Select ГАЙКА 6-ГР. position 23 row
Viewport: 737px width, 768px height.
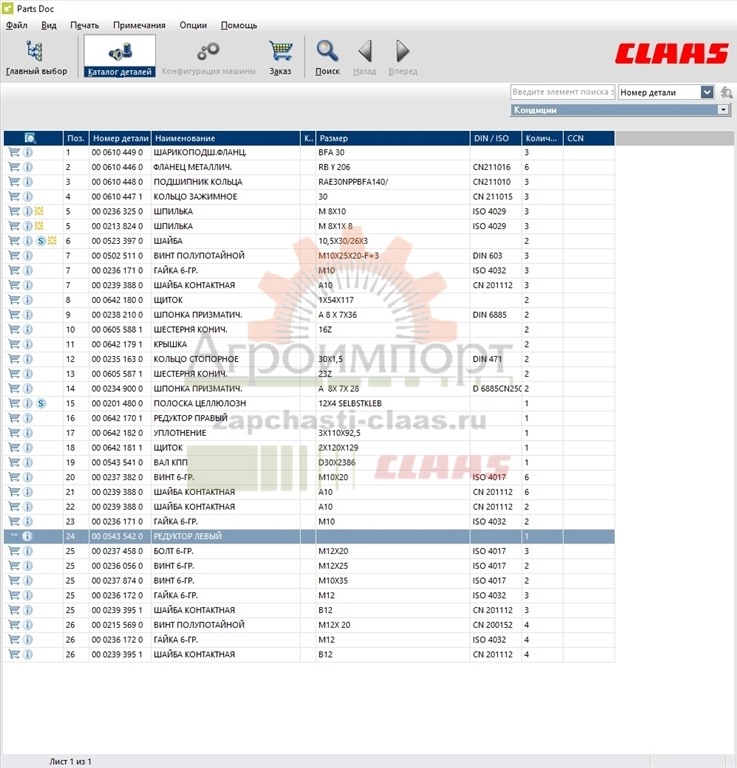[309, 521]
